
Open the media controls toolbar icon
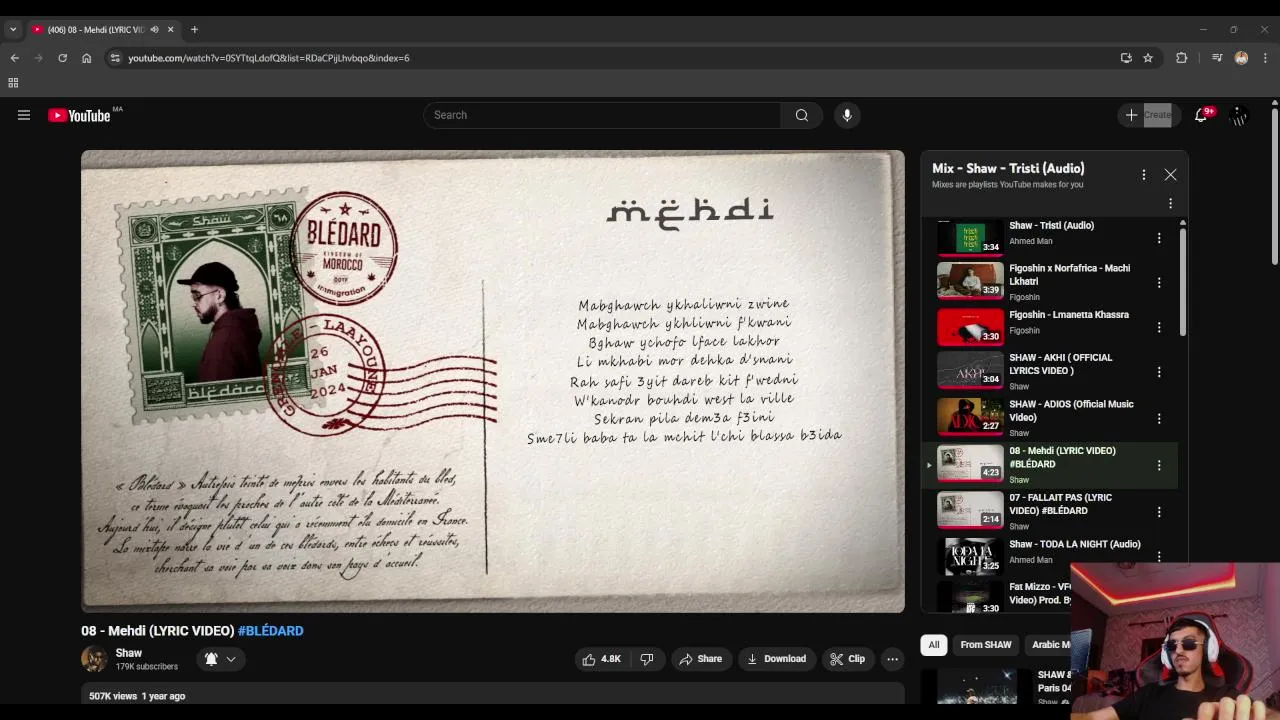(1217, 58)
